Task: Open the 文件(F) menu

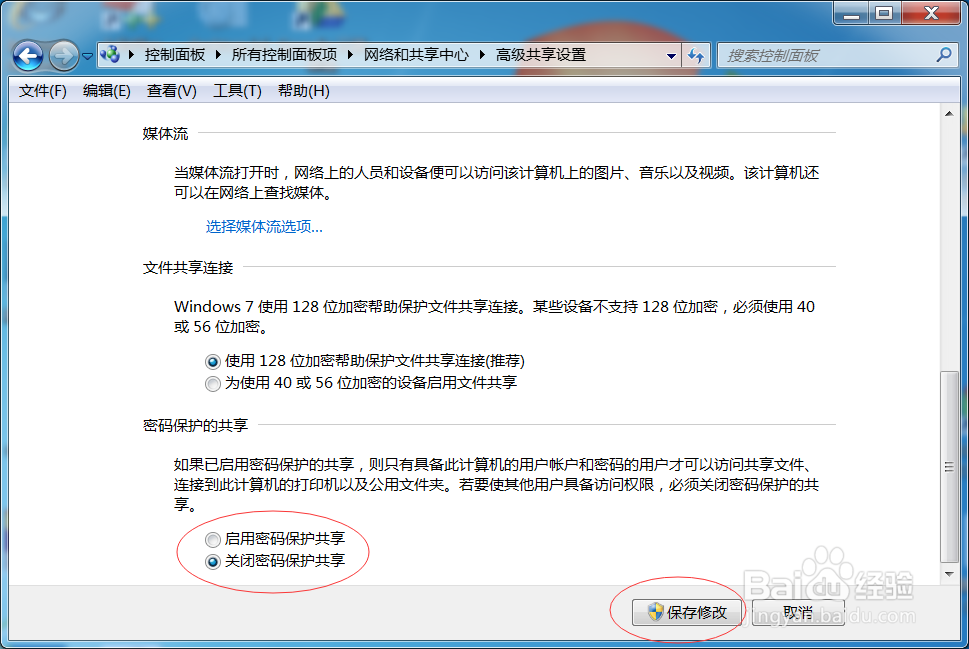Action: point(43,91)
